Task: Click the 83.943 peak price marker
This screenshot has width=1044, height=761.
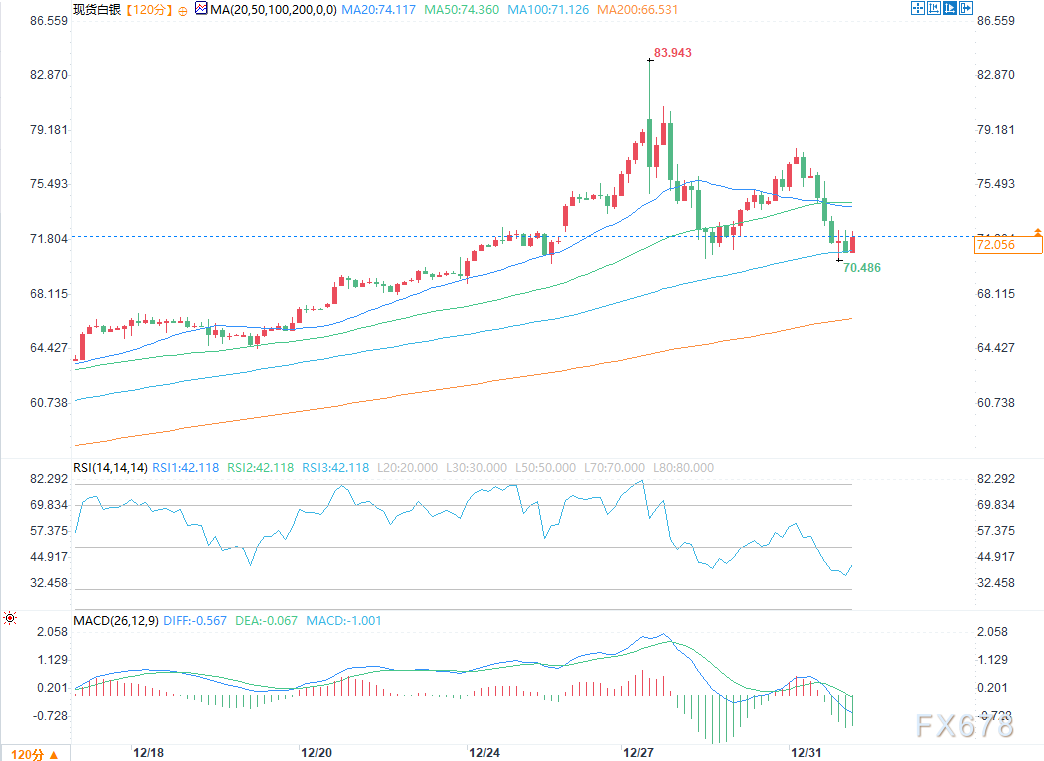Action: pos(672,52)
